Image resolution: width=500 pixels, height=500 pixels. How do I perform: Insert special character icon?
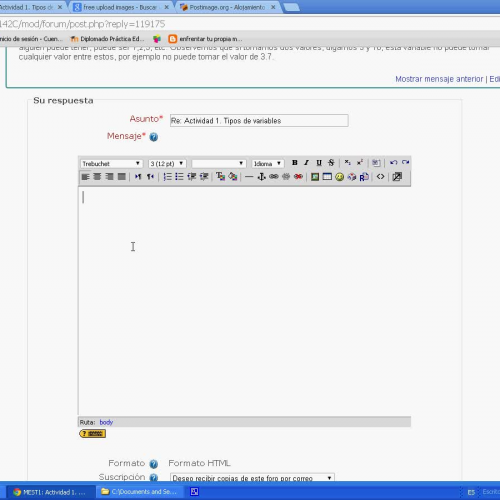point(352,177)
